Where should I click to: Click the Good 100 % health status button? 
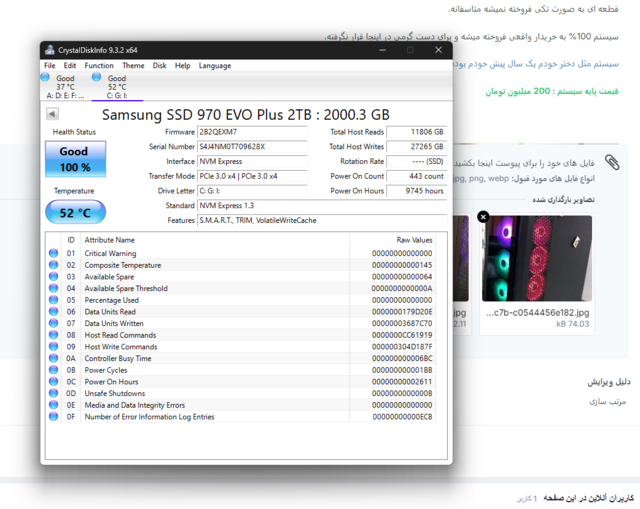76,159
